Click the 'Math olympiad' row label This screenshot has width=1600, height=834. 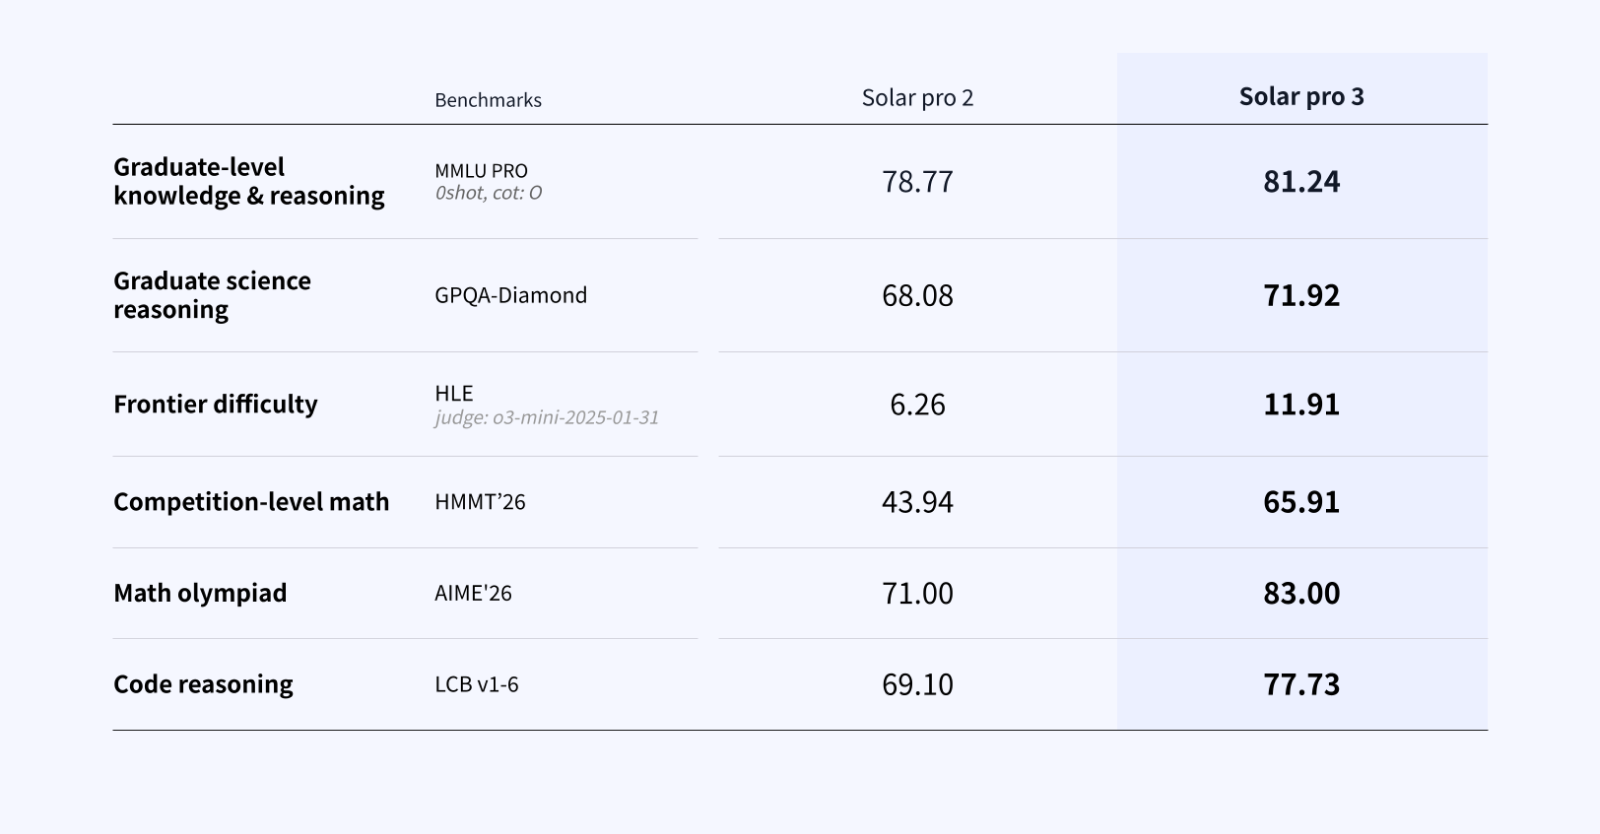(200, 593)
